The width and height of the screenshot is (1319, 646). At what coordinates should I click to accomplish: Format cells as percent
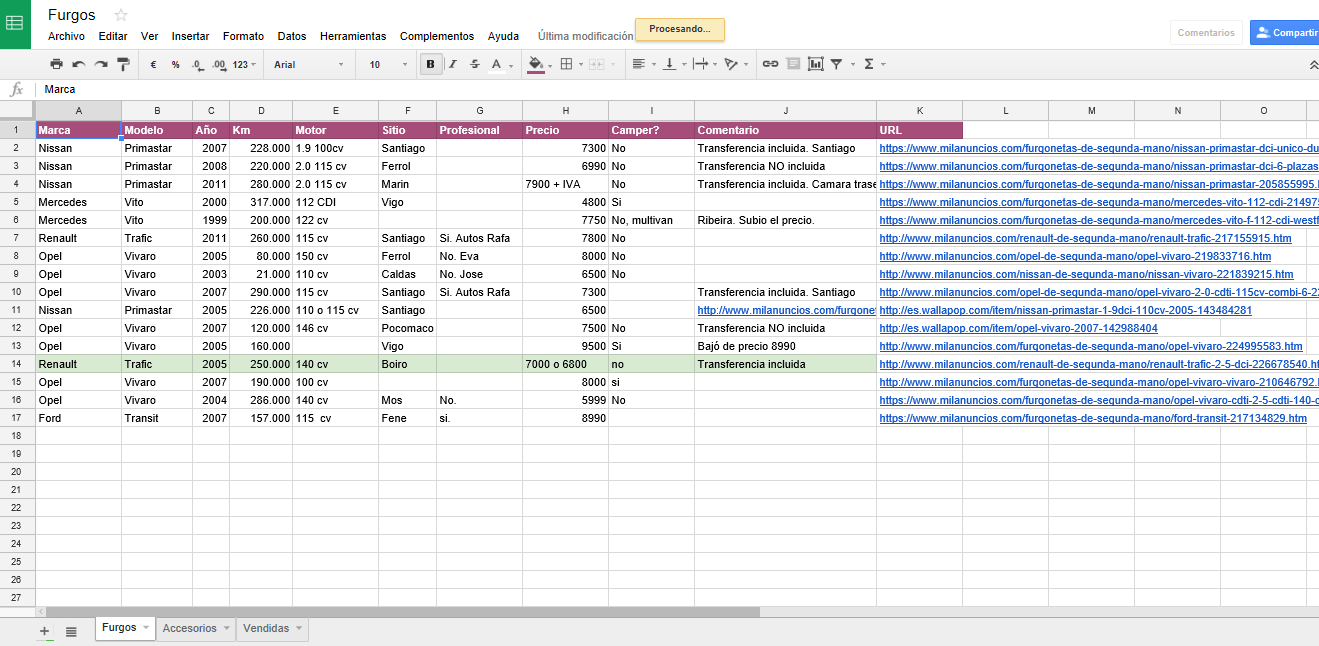(x=175, y=64)
